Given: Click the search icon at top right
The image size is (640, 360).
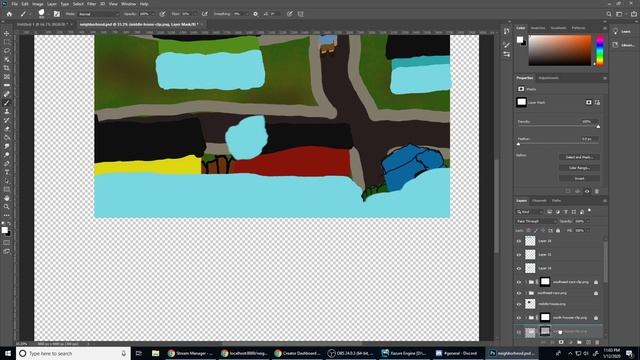Looking at the screenshot, I should [x=609, y=14].
